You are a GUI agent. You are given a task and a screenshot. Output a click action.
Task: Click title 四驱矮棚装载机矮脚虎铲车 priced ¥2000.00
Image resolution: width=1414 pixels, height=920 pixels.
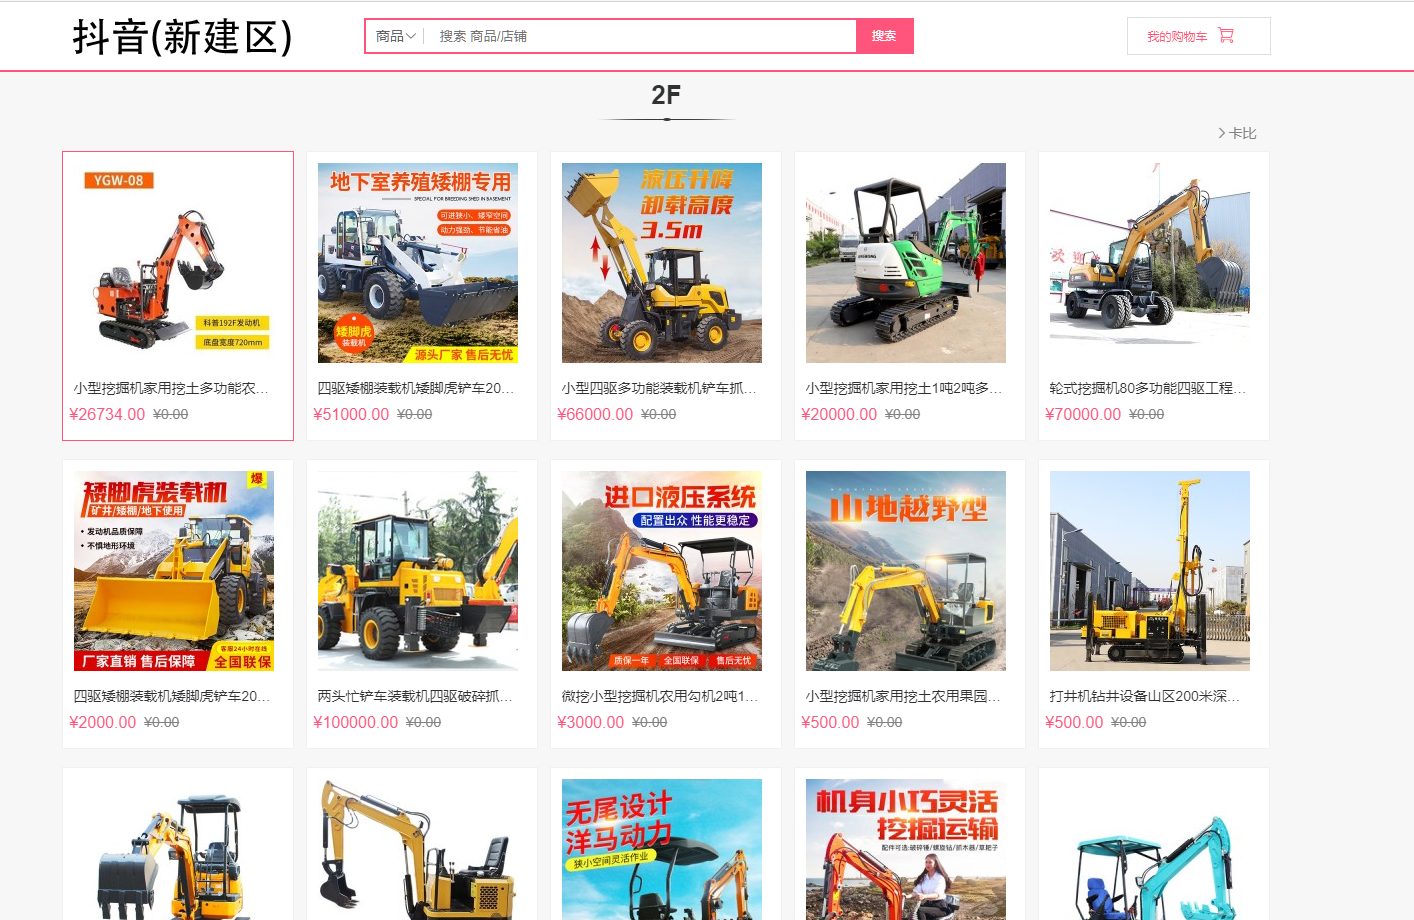[171, 696]
